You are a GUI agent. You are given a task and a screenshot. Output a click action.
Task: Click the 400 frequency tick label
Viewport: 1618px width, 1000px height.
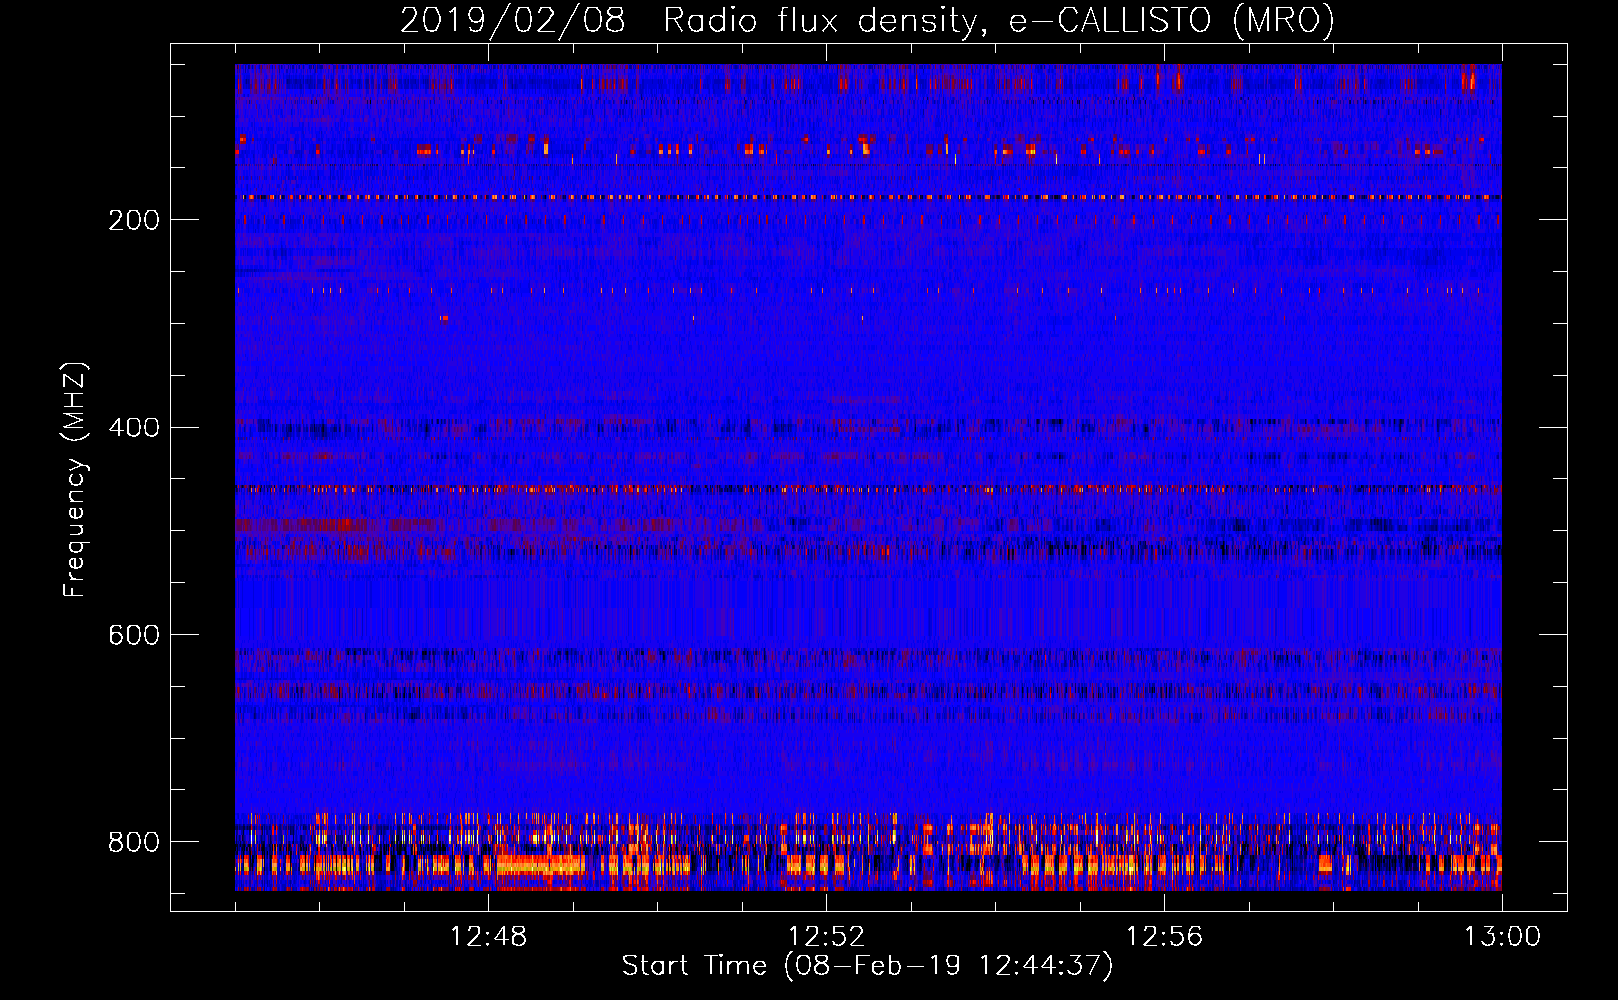click(x=134, y=428)
